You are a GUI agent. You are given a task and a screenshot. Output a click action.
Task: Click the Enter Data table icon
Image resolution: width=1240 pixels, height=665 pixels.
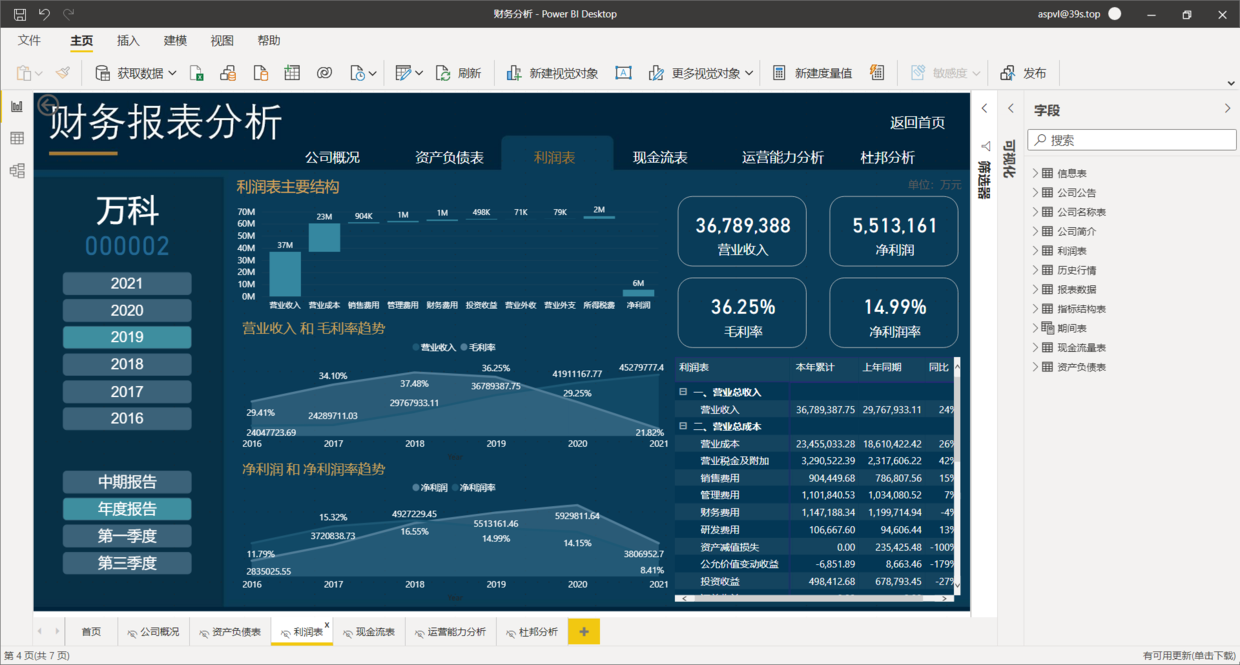292,73
